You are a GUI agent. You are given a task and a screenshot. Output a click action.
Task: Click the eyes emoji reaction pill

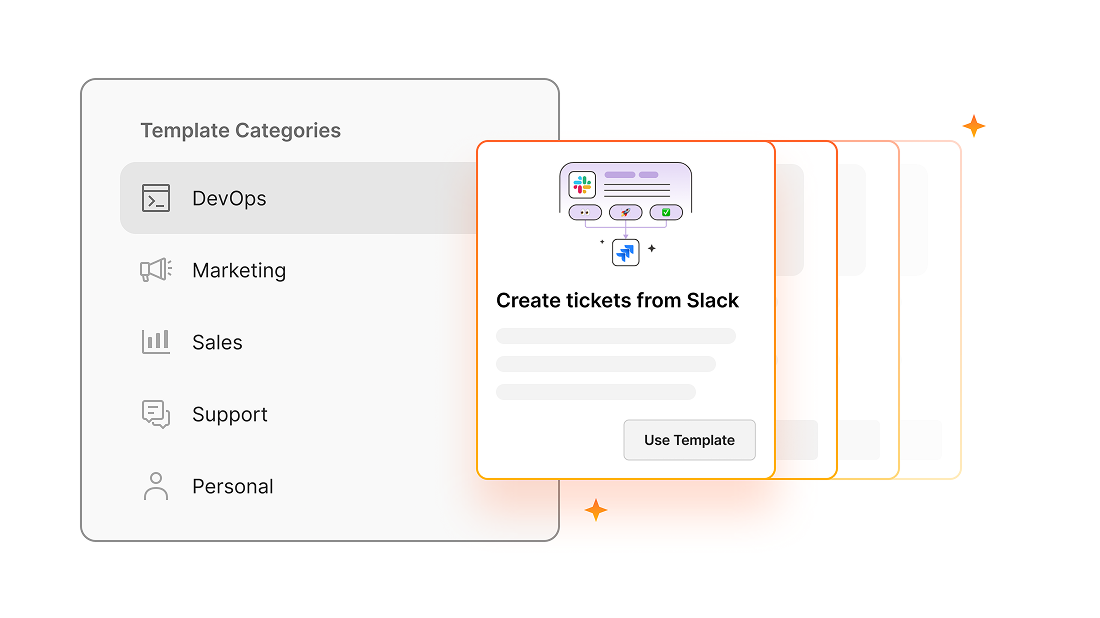[x=584, y=212]
